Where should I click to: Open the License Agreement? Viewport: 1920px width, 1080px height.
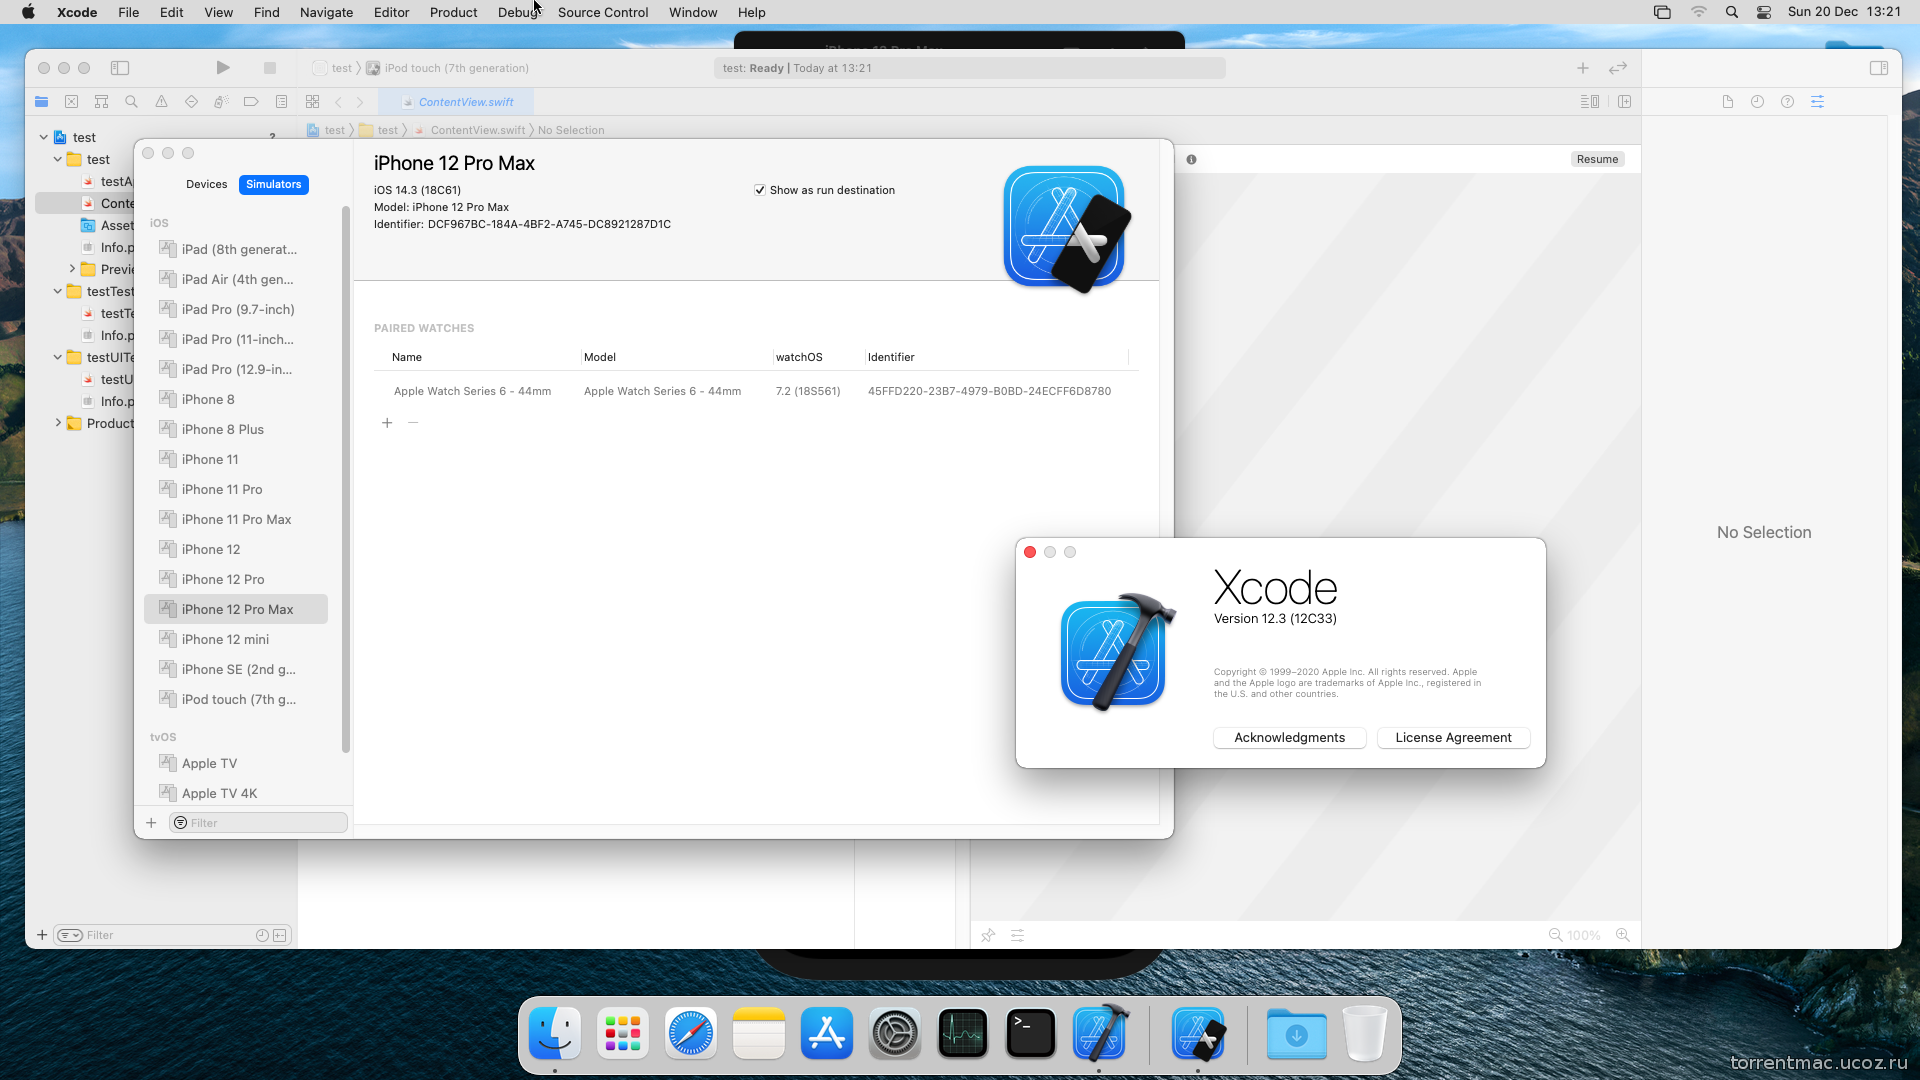pos(1453,737)
